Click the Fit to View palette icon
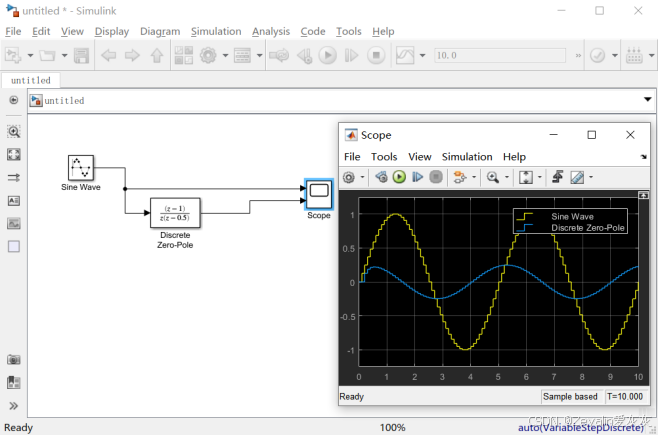 pyautogui.click(x=13, y=154)
